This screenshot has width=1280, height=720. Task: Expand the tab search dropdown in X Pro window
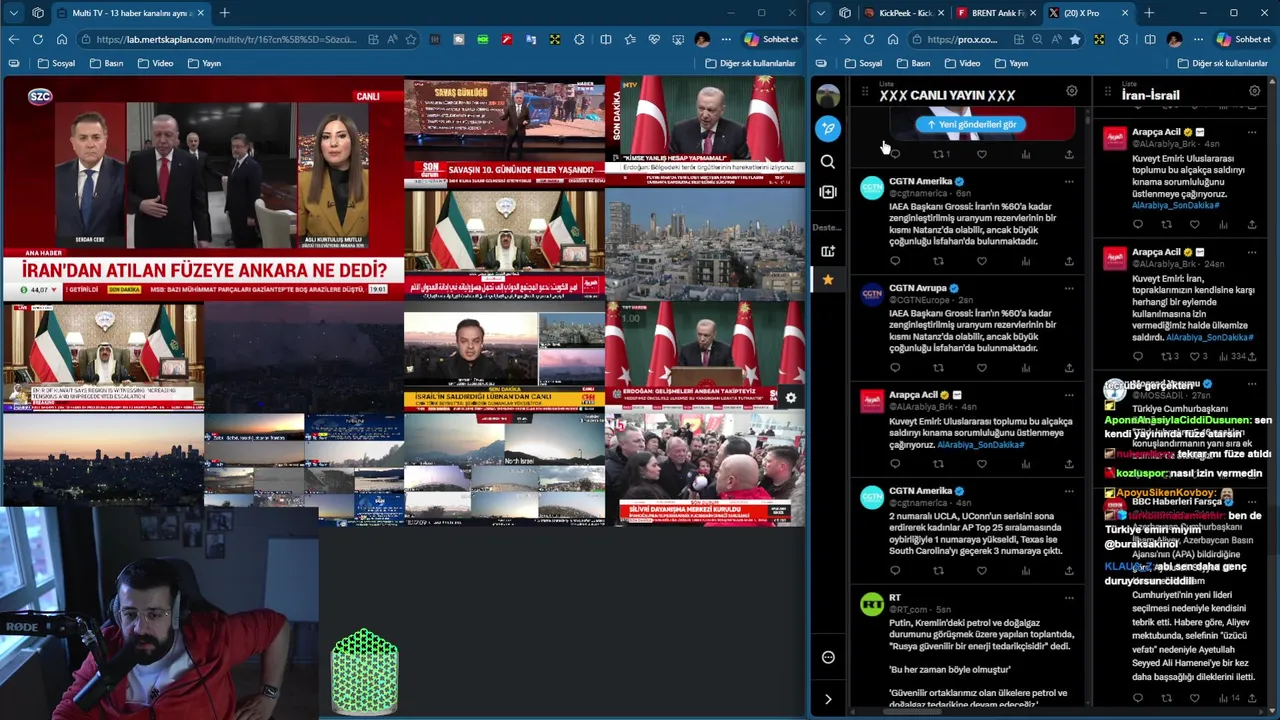click(820, 13)
